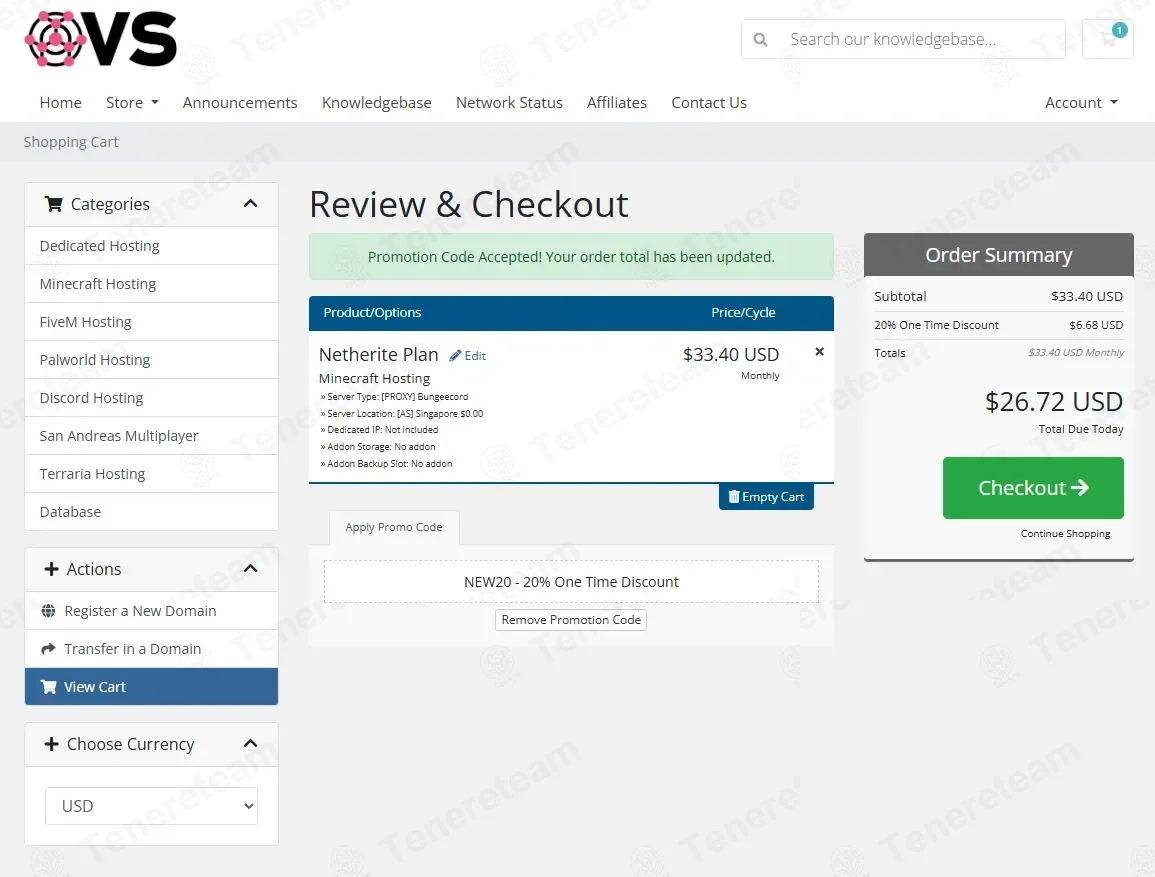Expand the Store dropdown menu
The width and height of the screenshot is (1155, 877).
coord(133,103)
